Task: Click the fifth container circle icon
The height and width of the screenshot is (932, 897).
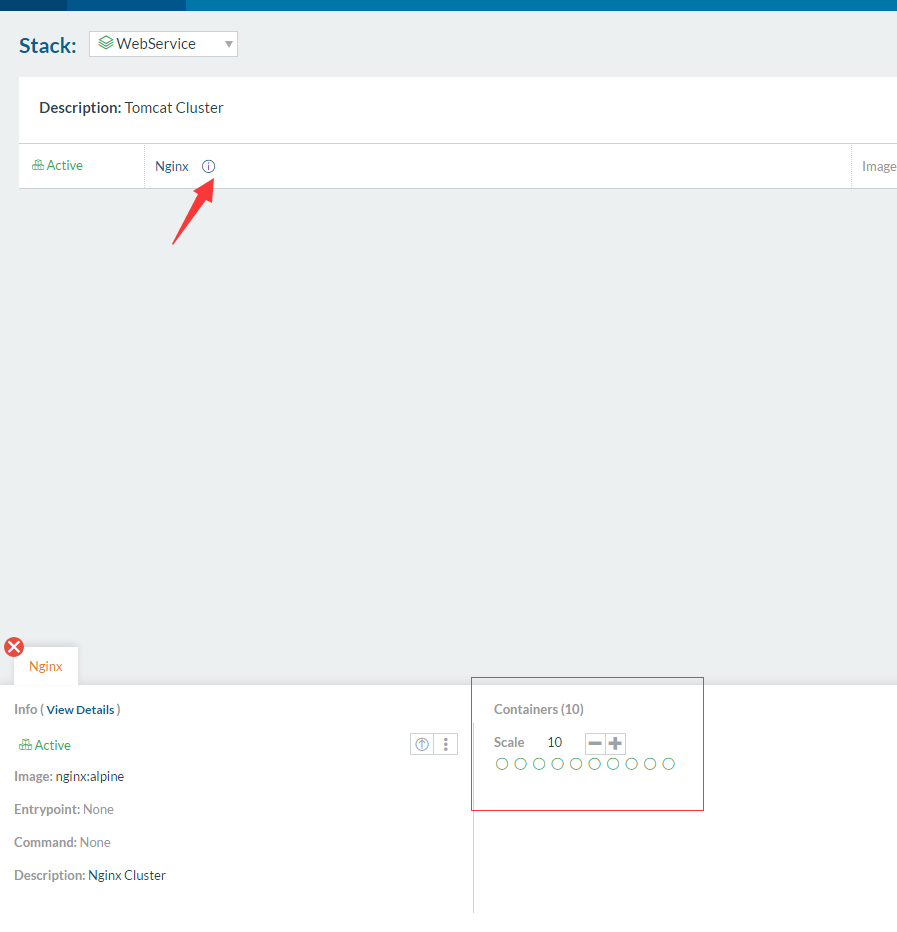Action: 576,764
